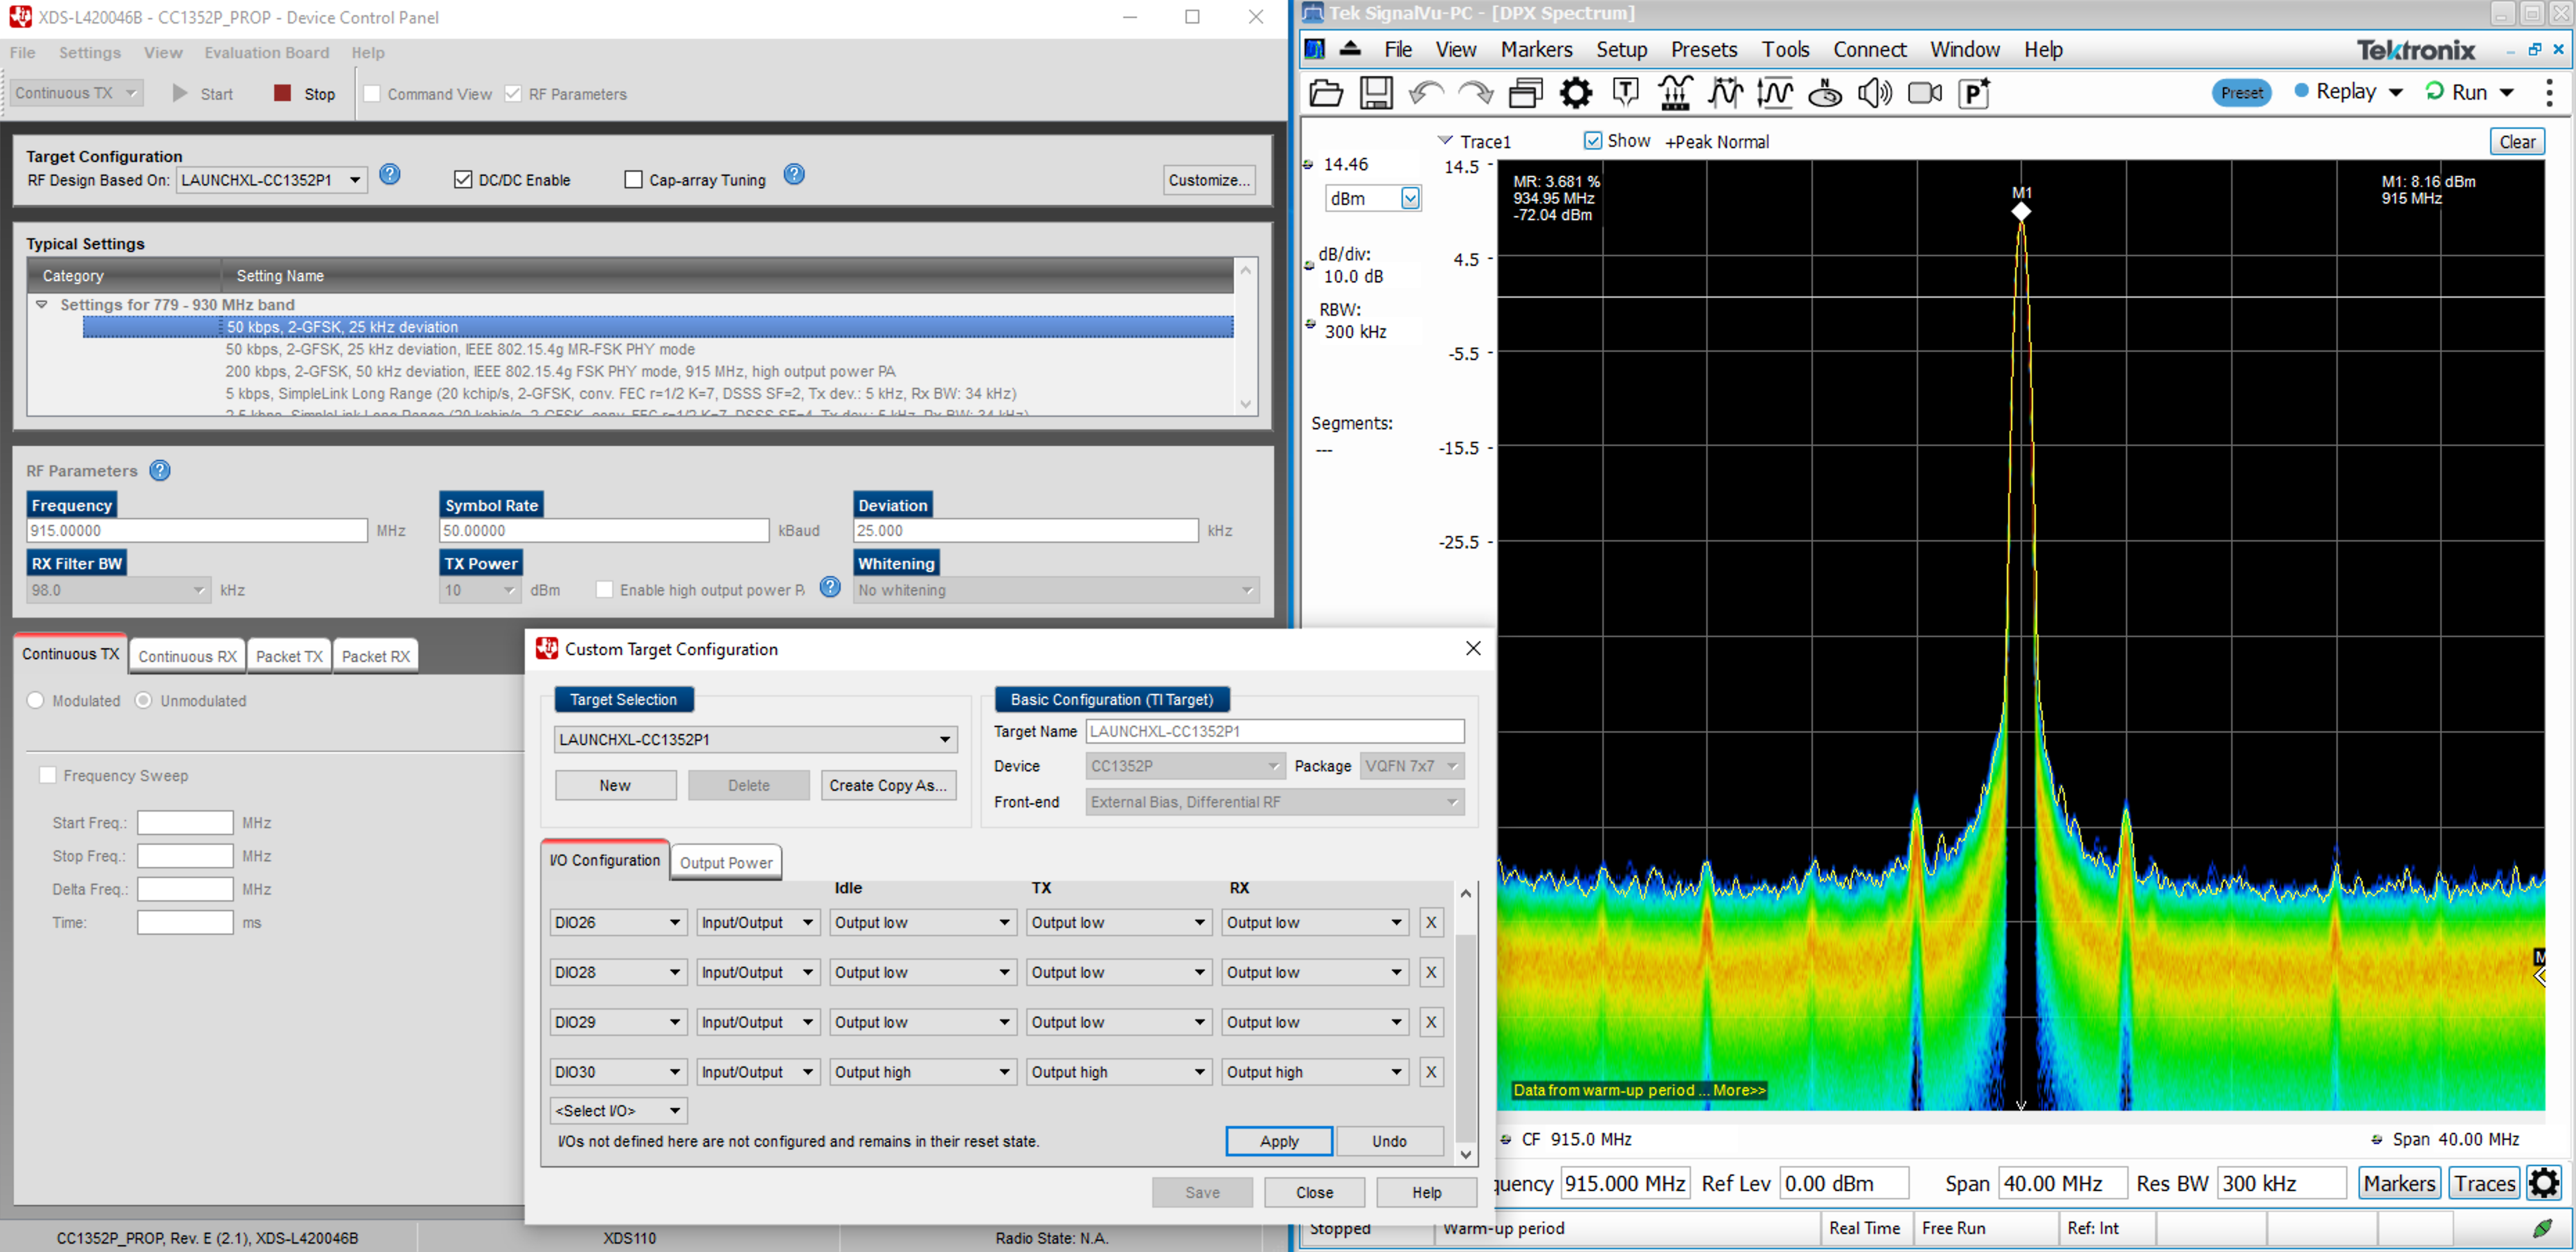Remove the DIO26 row with X
Image resolution: width=2576 pixels, height=1252 pixels.
click(x=1431, y=922)
